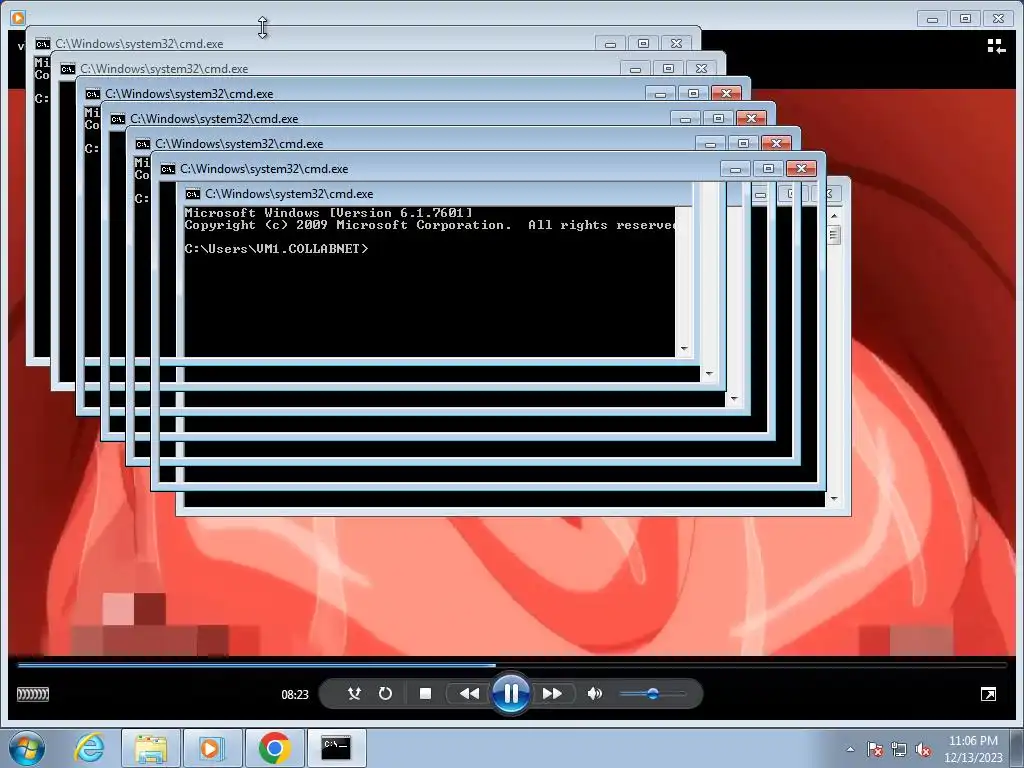Click the scrollbar thumb of rearmost cmd window

pyautogui.click(x=834, y=234)
